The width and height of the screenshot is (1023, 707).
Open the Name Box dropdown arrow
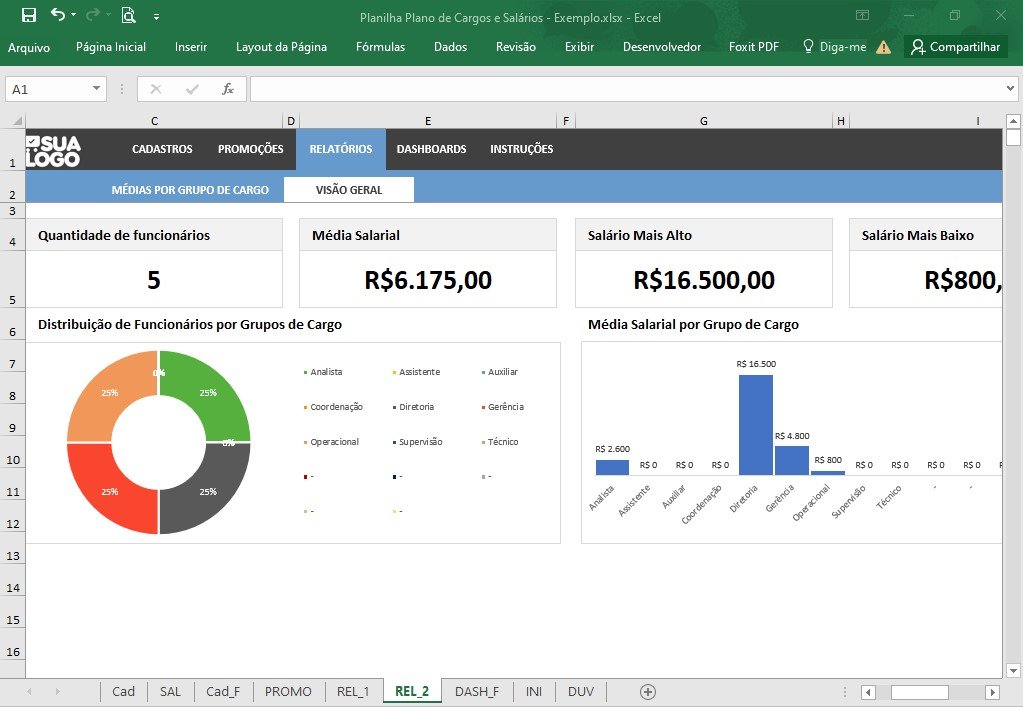tap(96, 89)
